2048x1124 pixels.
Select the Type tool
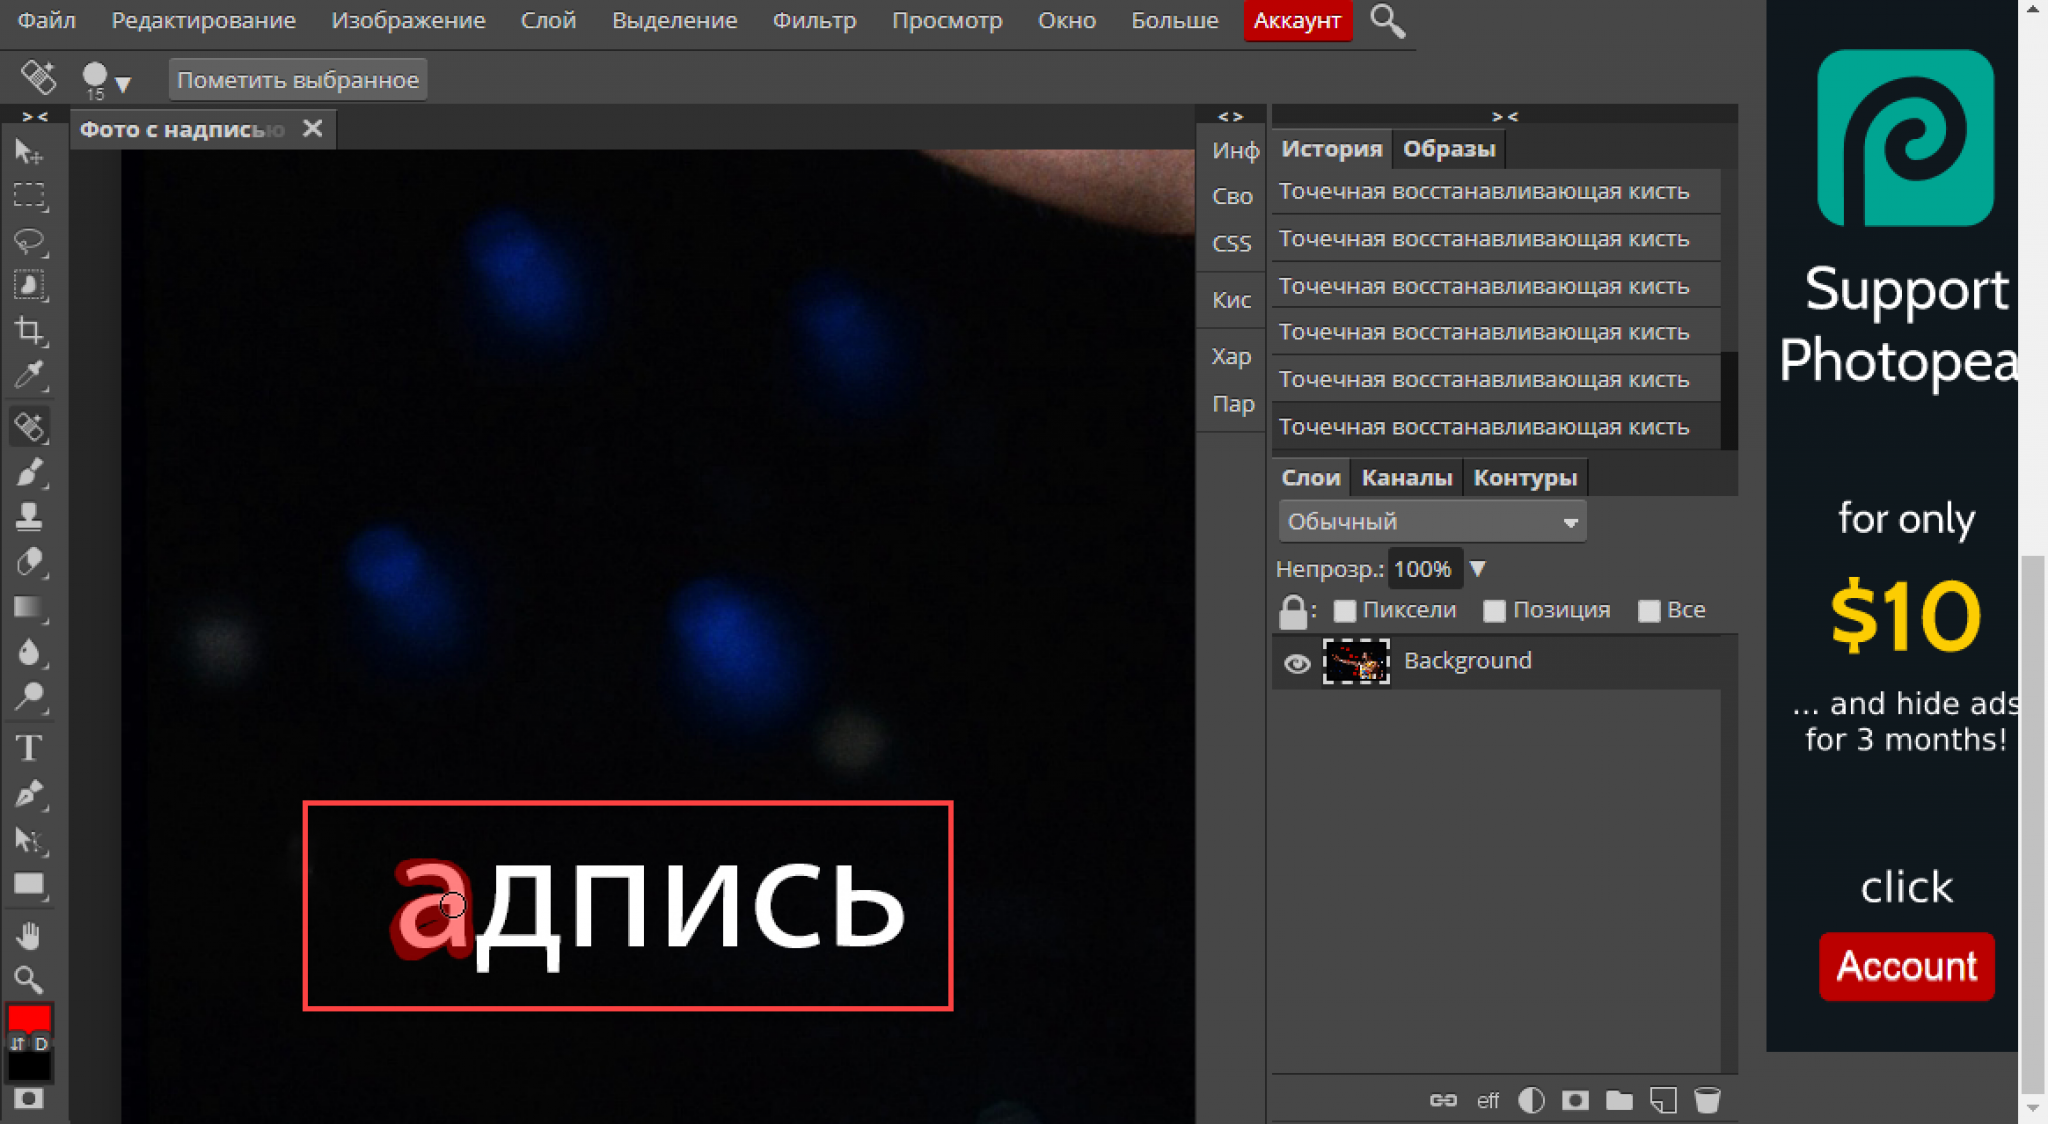click(30, 747)
